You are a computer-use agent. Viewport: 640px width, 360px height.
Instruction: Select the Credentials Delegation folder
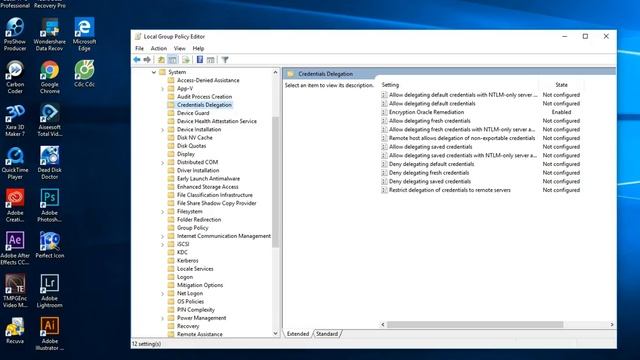(x=204, y=105)
